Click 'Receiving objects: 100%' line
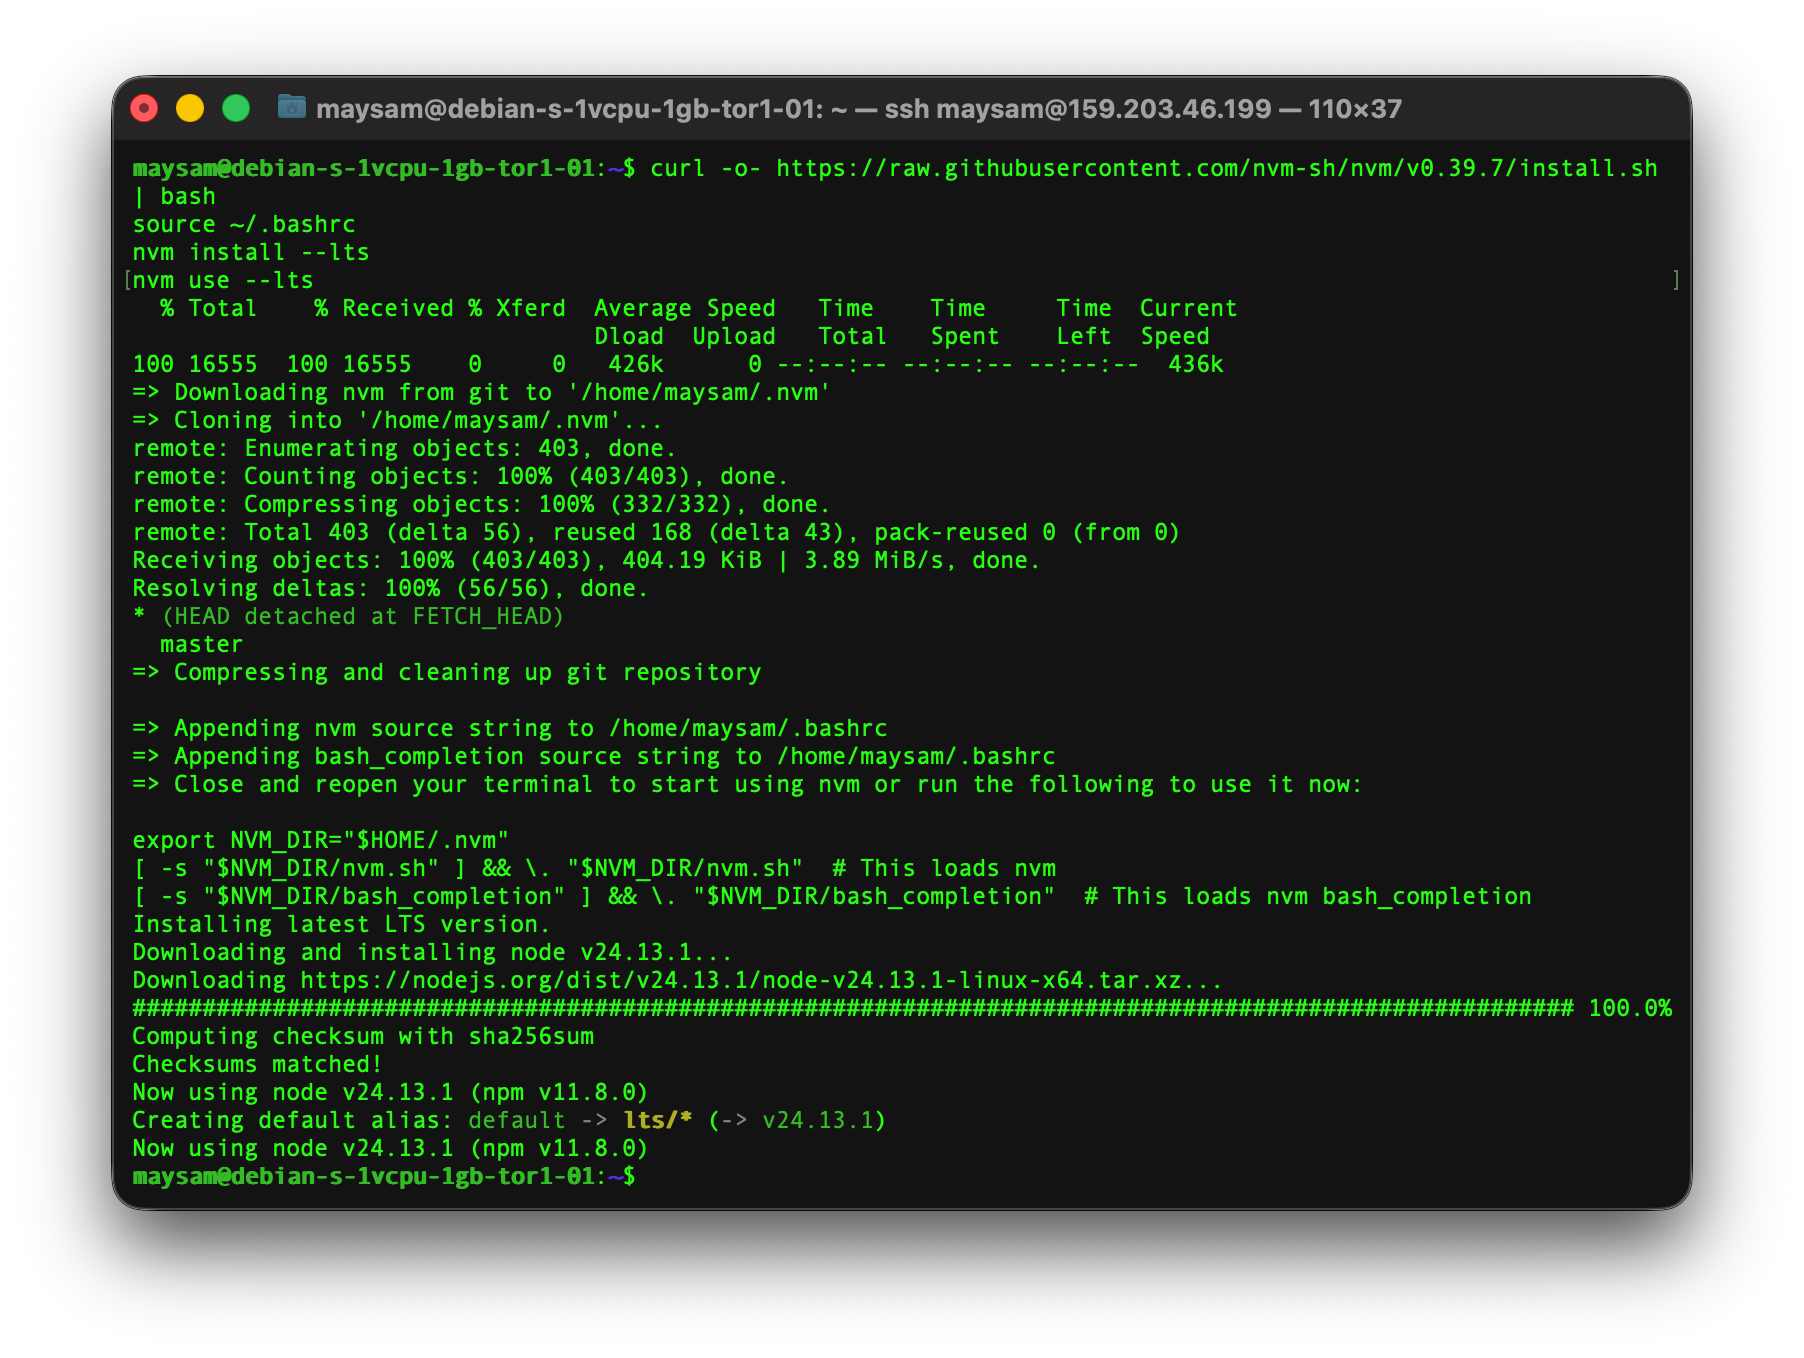 [586, 560]
